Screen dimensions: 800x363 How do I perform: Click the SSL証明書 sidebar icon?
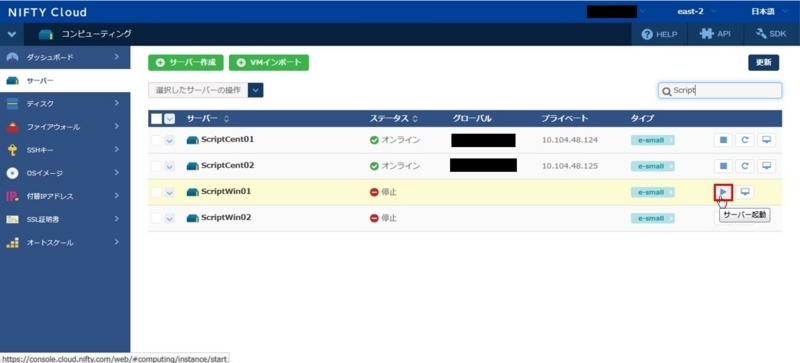(13, 220)
